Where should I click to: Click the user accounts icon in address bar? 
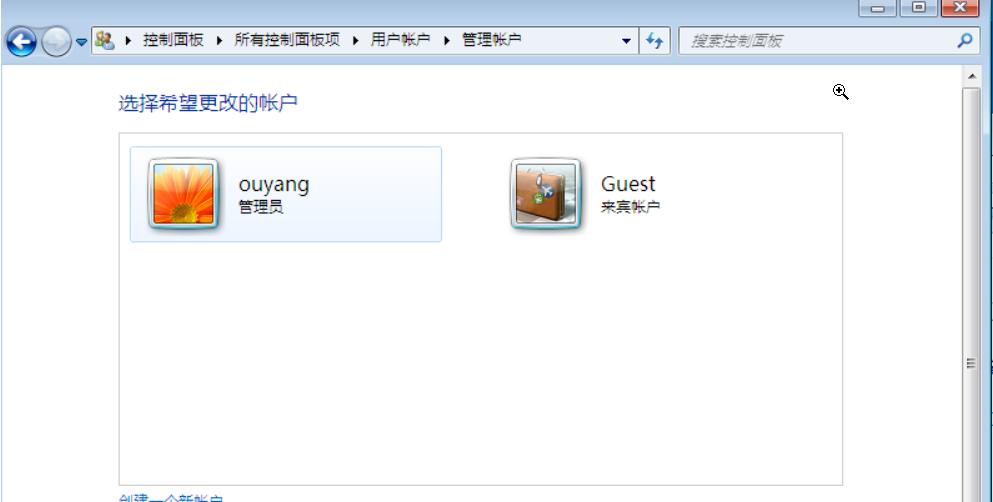click(x=104, y=41)
